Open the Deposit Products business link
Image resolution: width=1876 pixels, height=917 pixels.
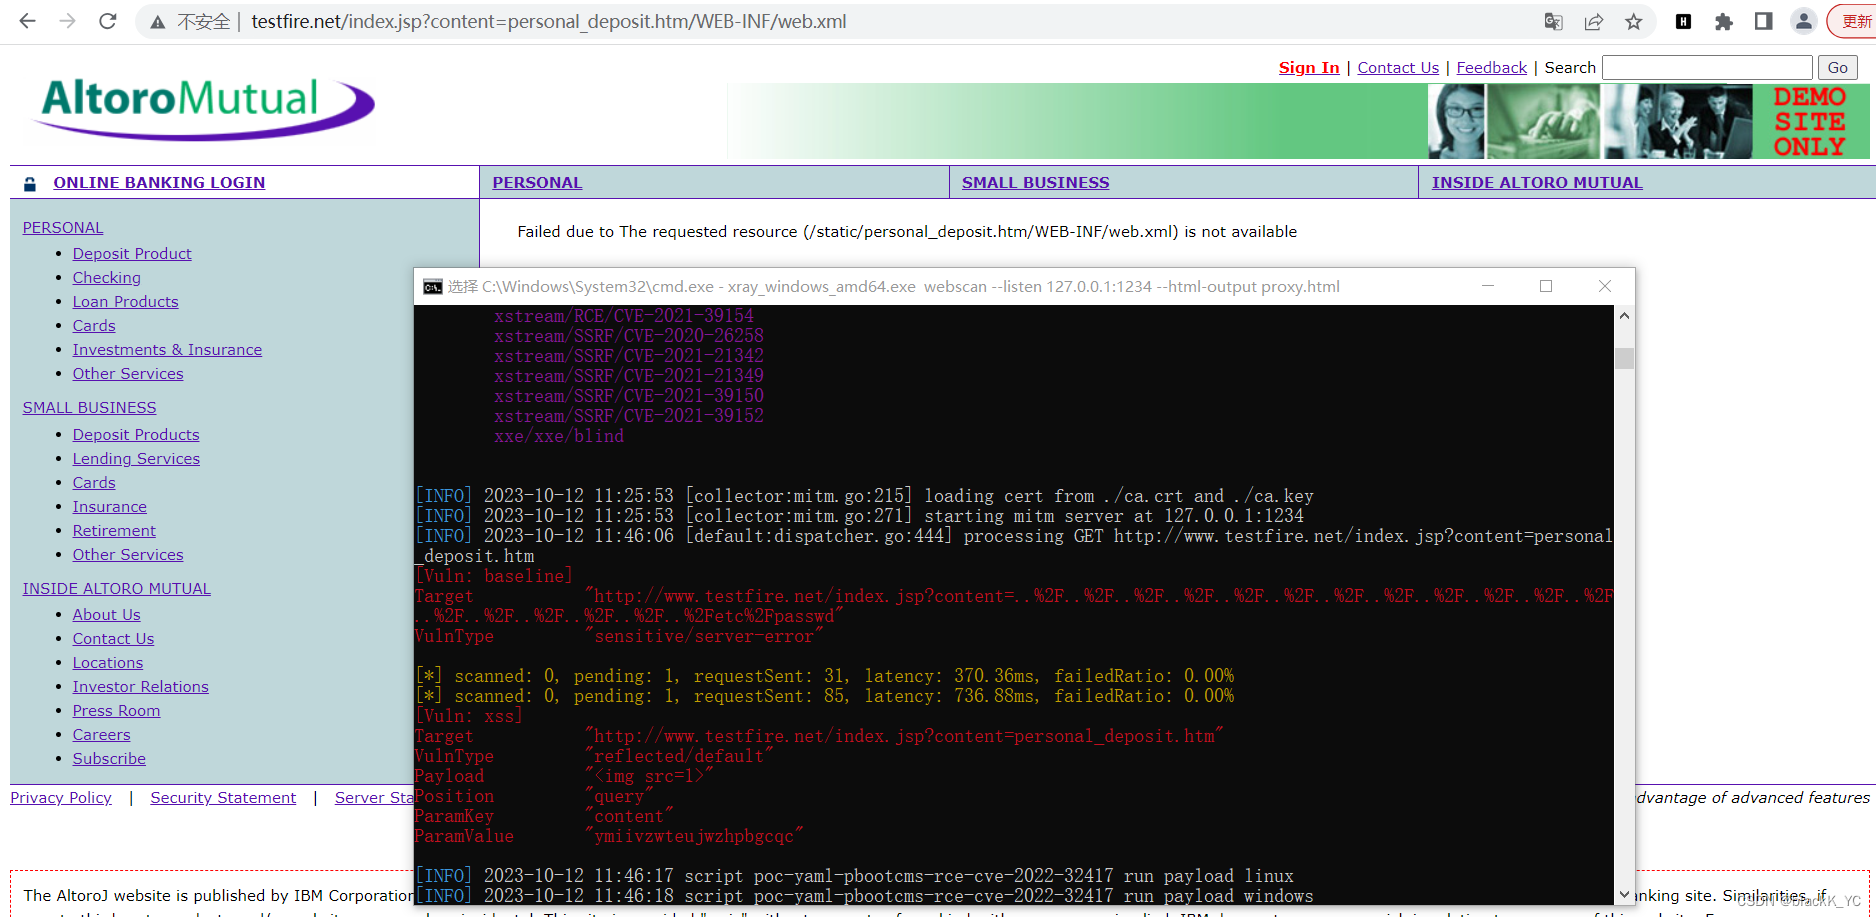click(136, 435)
